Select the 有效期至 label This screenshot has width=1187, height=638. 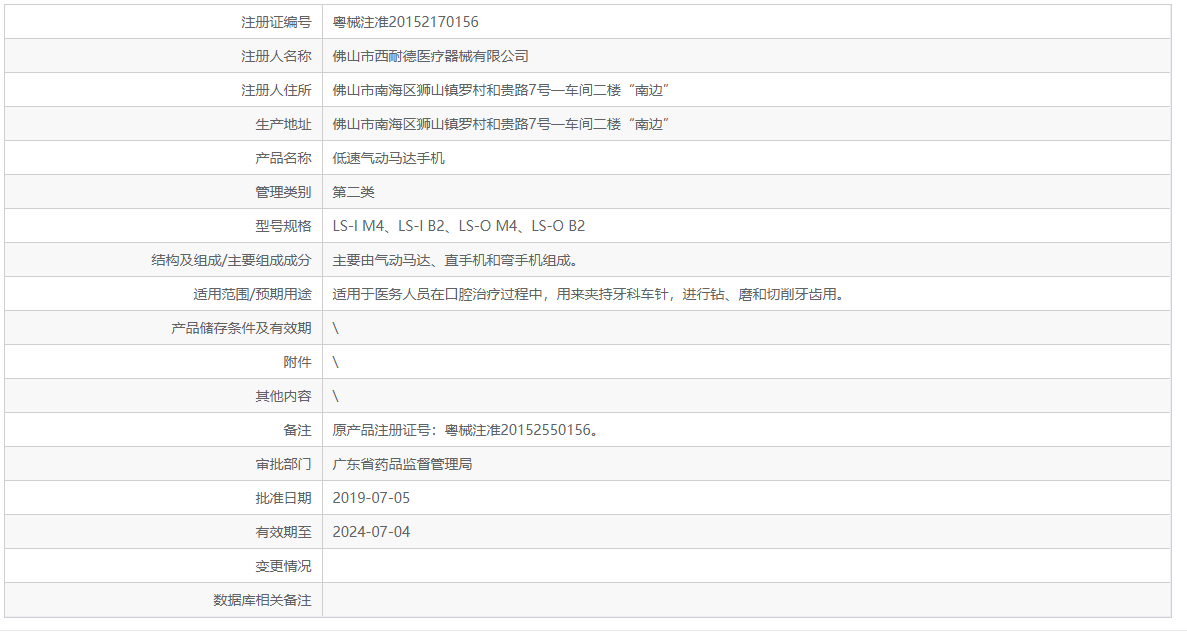coord(283,532)
